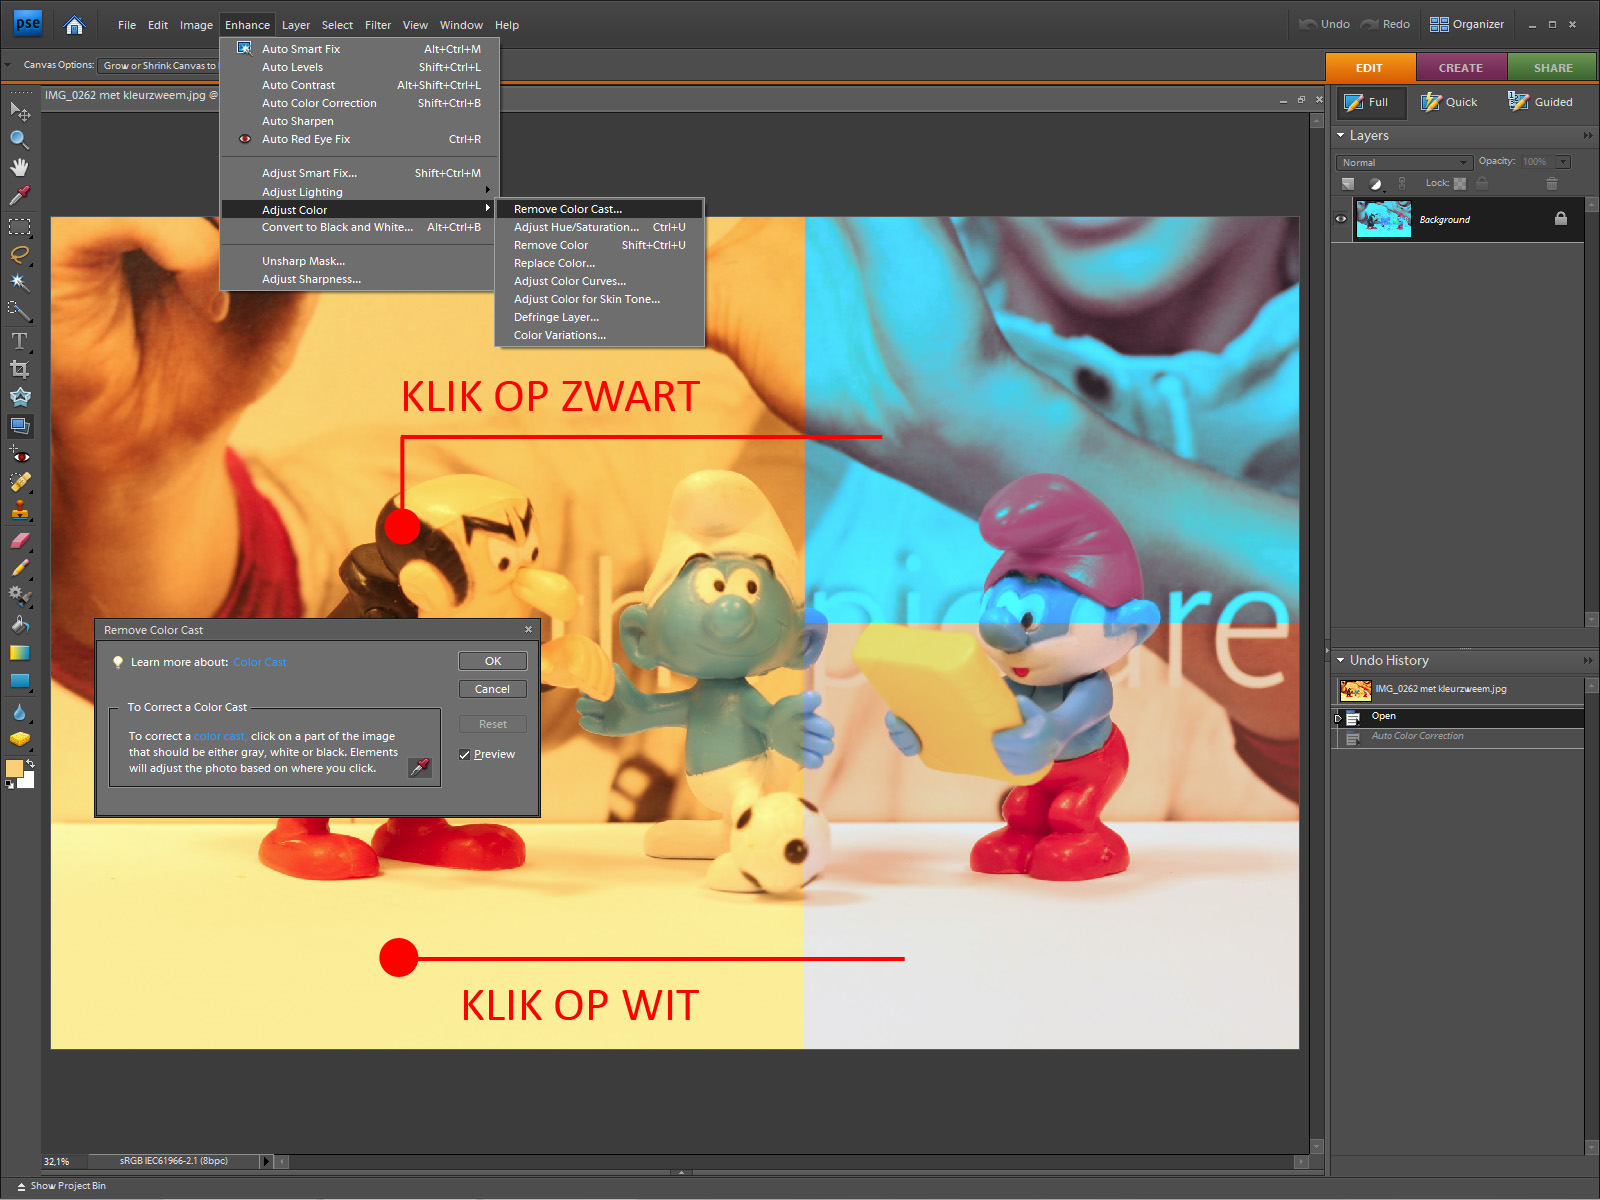
Task: Select the Hand tool
Action: point(19,167)
